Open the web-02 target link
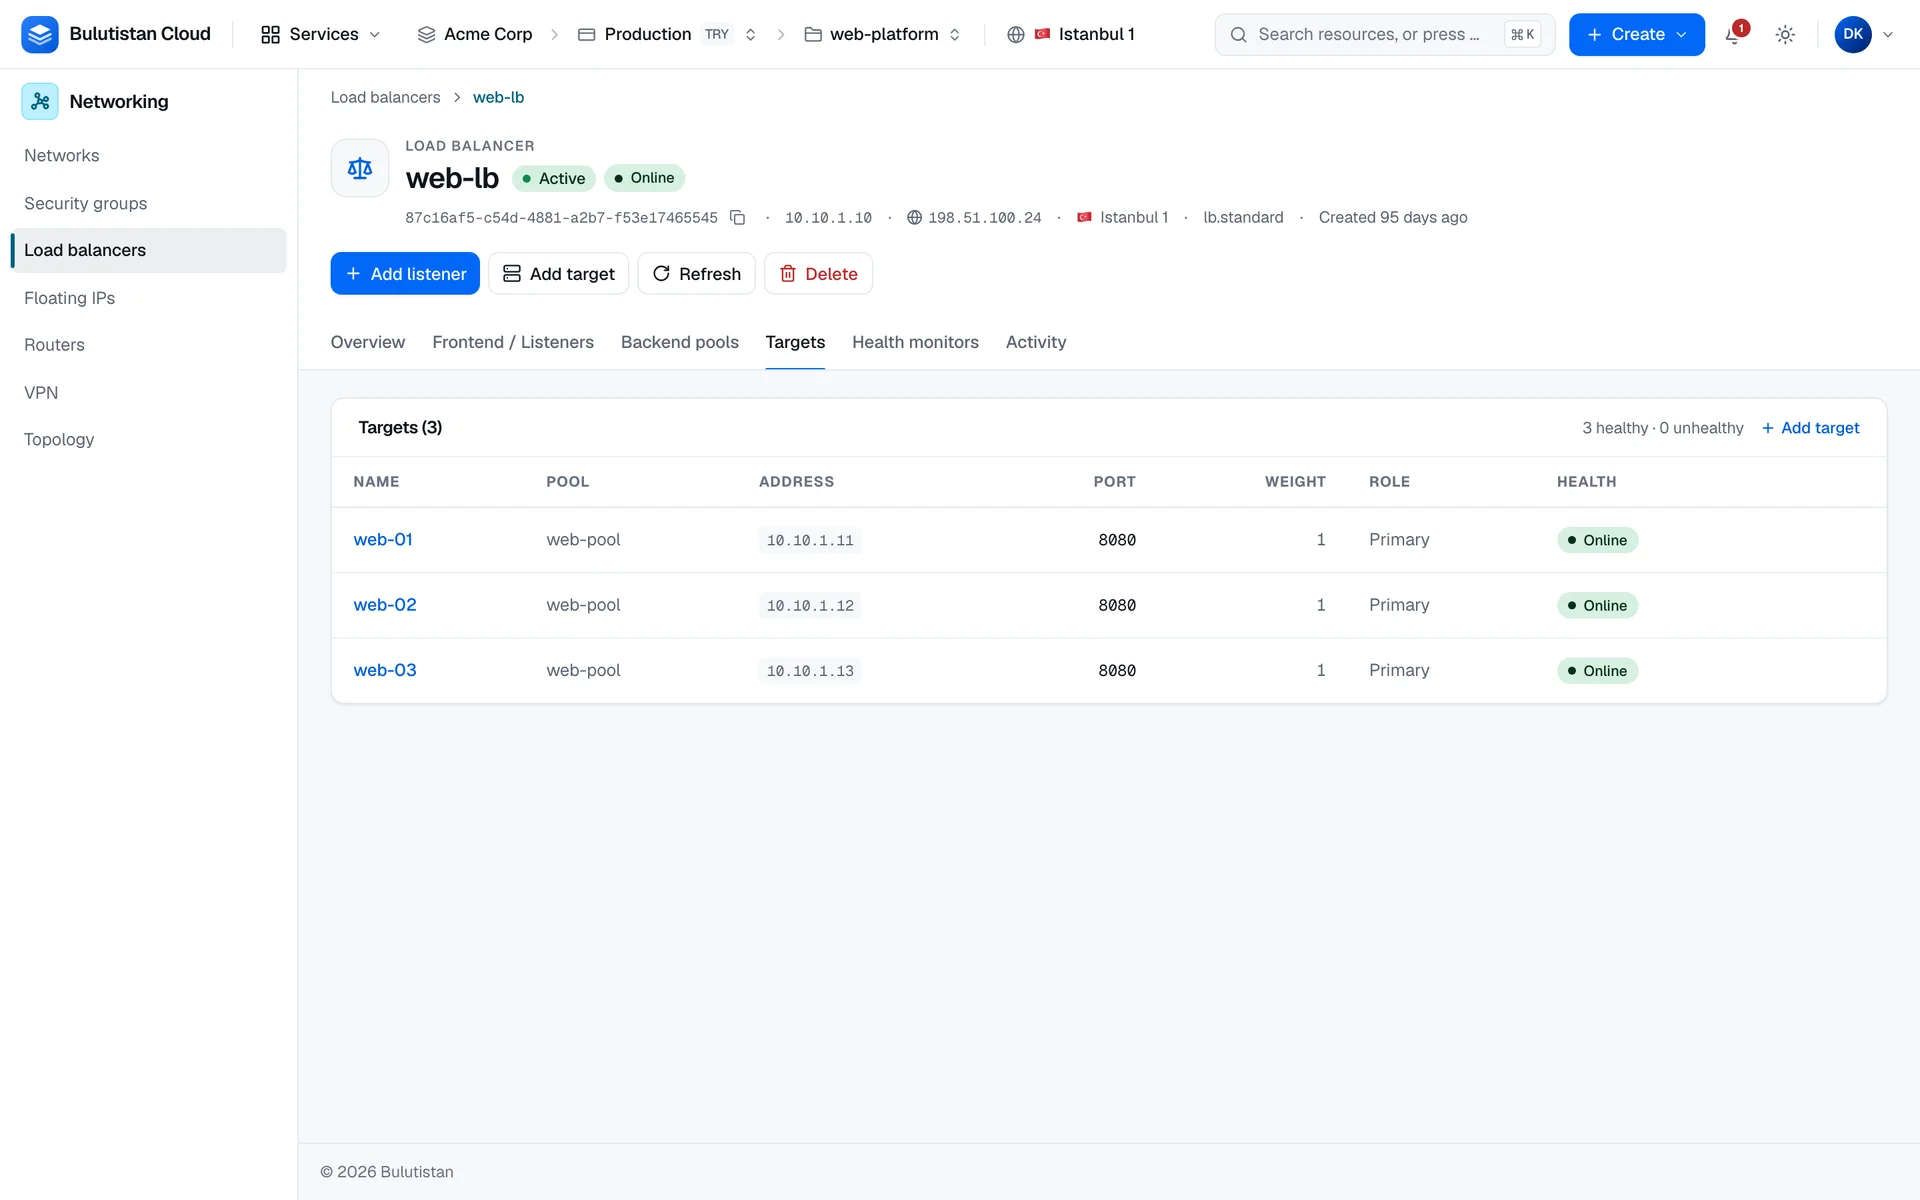Viewport: 1920px width, 1200px height. (385, 605)
